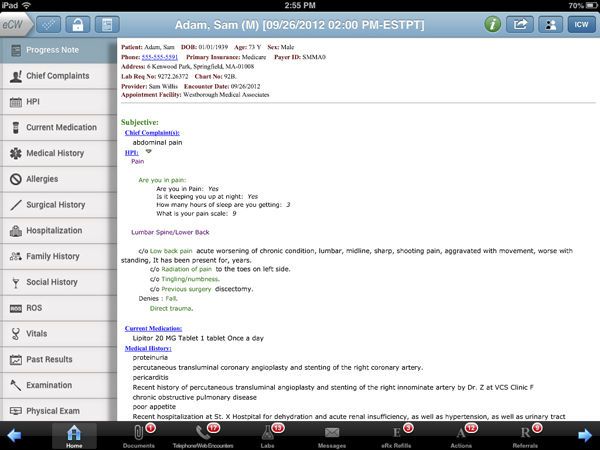Open eRx Refills in bottom bar
The image size is (600, 450).
397,434
